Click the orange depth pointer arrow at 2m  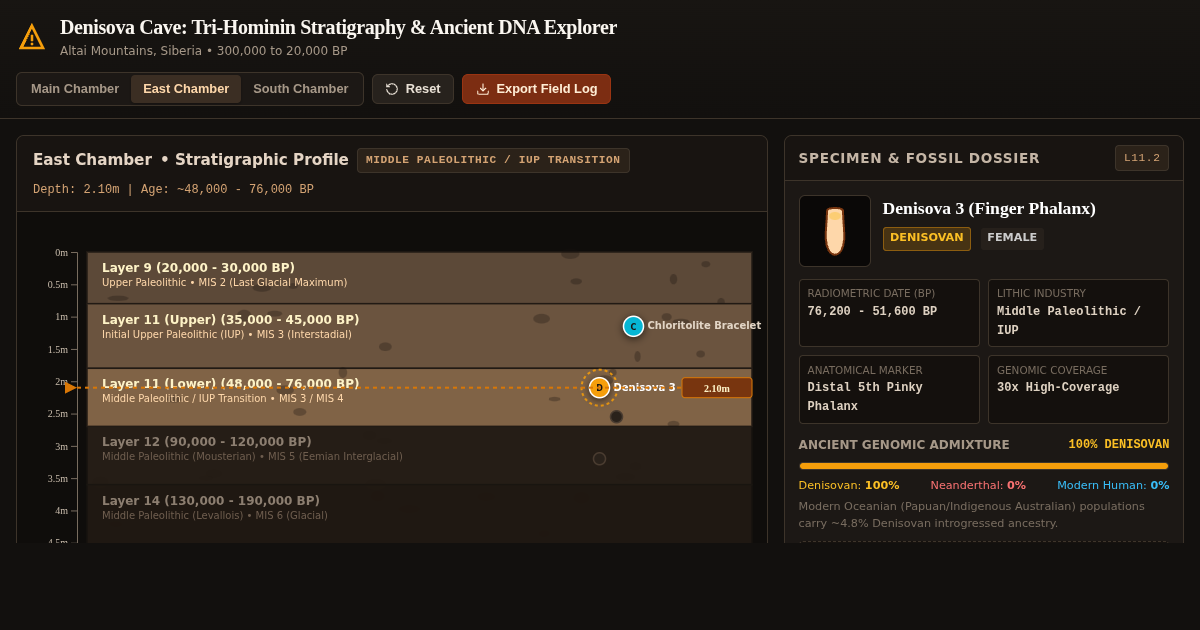[70, 388]
